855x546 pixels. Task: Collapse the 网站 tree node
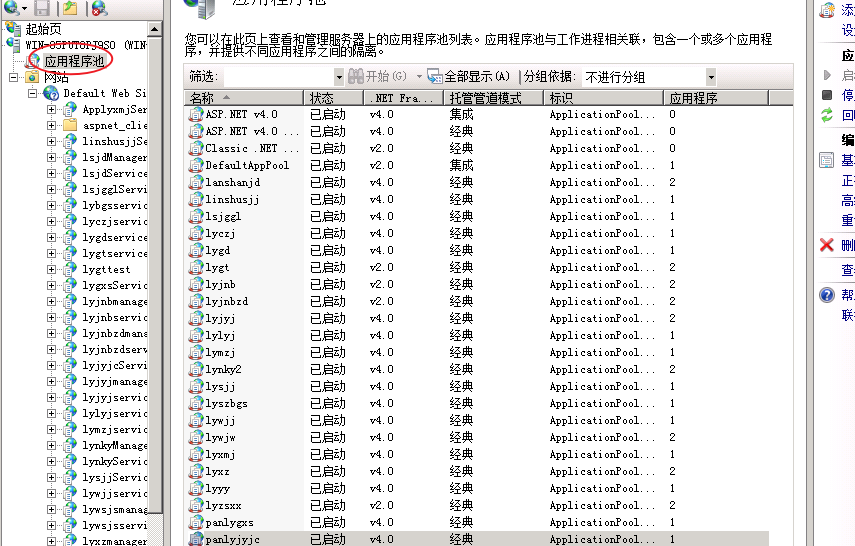(14, 77)
